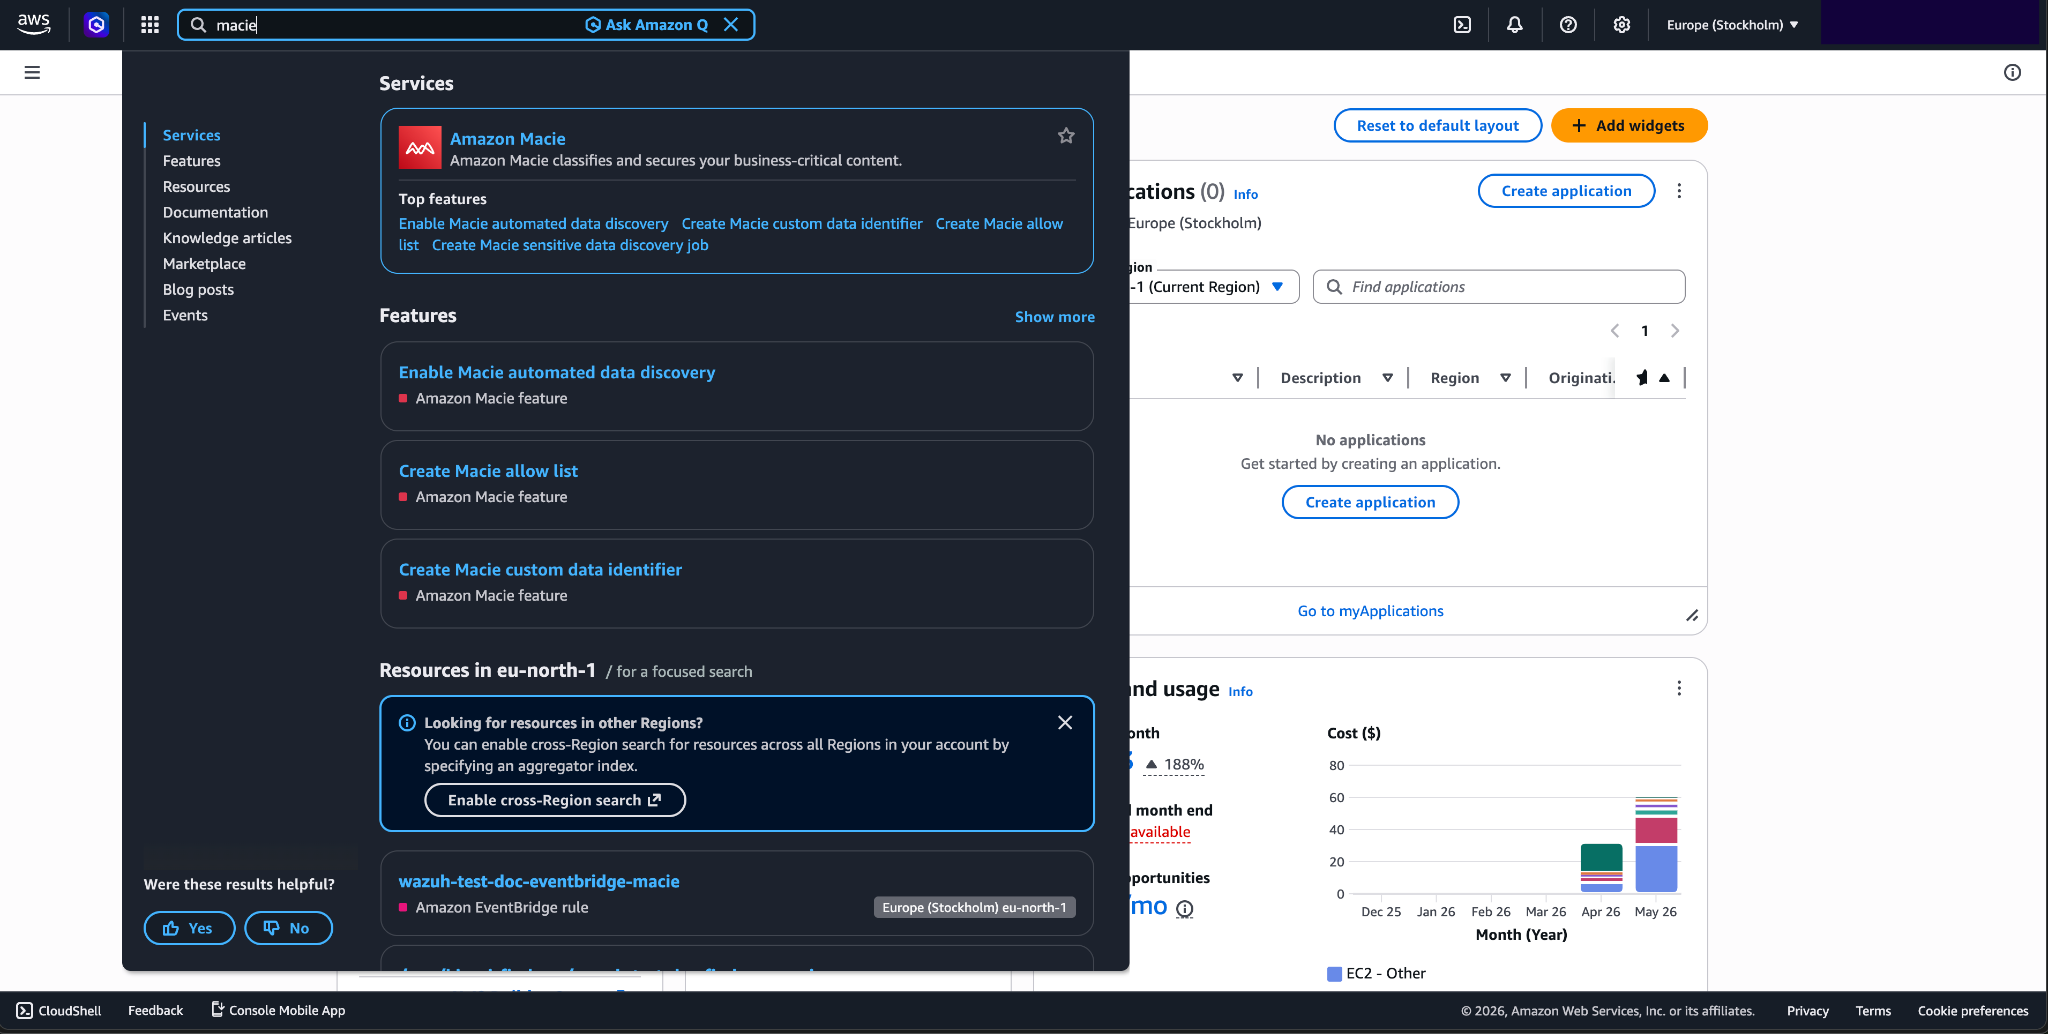Click Create Macie sensitive data discovery job link
2048x1034 pixels.
click(570, 245)
